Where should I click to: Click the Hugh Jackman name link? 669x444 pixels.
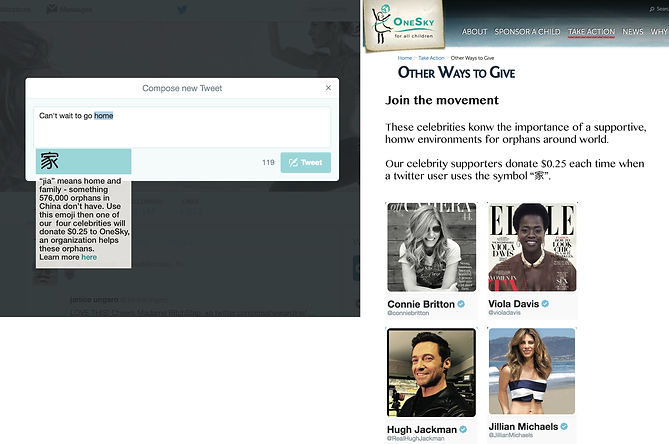422,429
